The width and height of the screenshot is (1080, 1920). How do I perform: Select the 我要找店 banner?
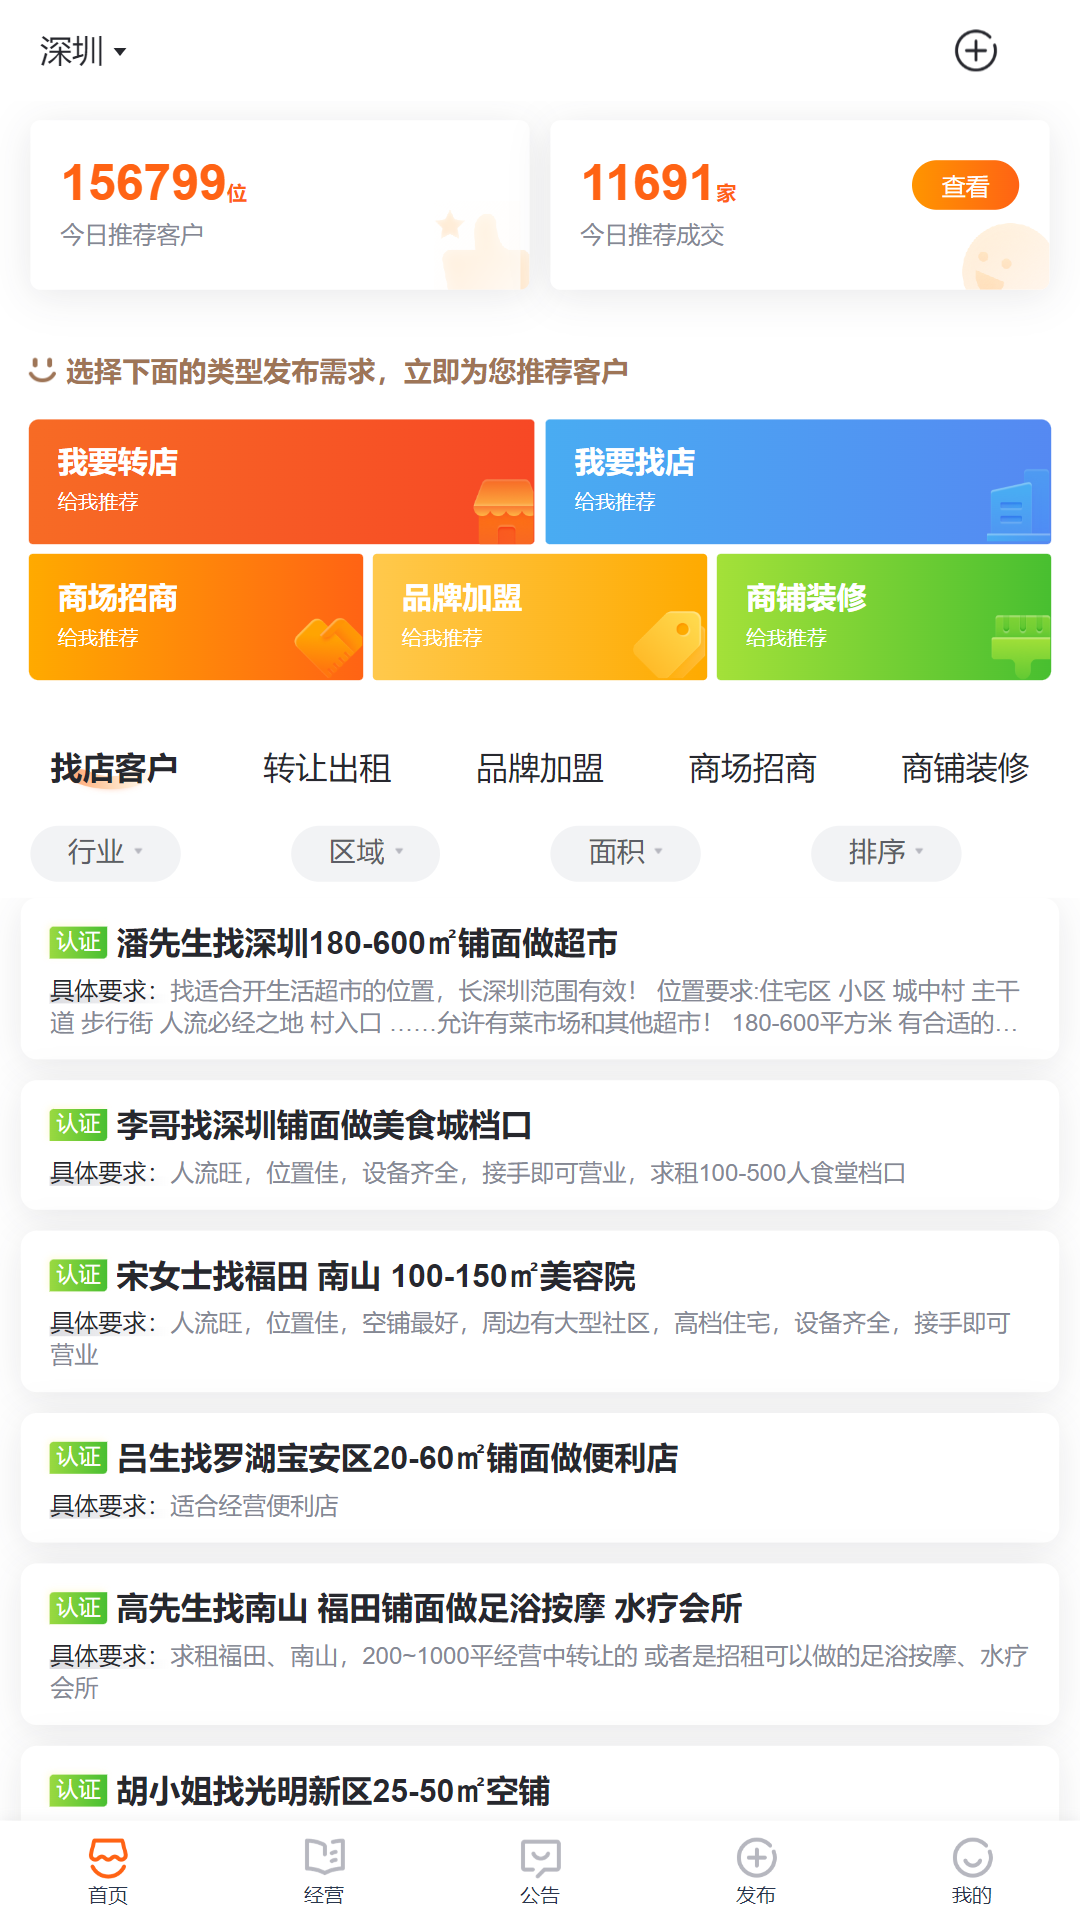click(797, 482)
